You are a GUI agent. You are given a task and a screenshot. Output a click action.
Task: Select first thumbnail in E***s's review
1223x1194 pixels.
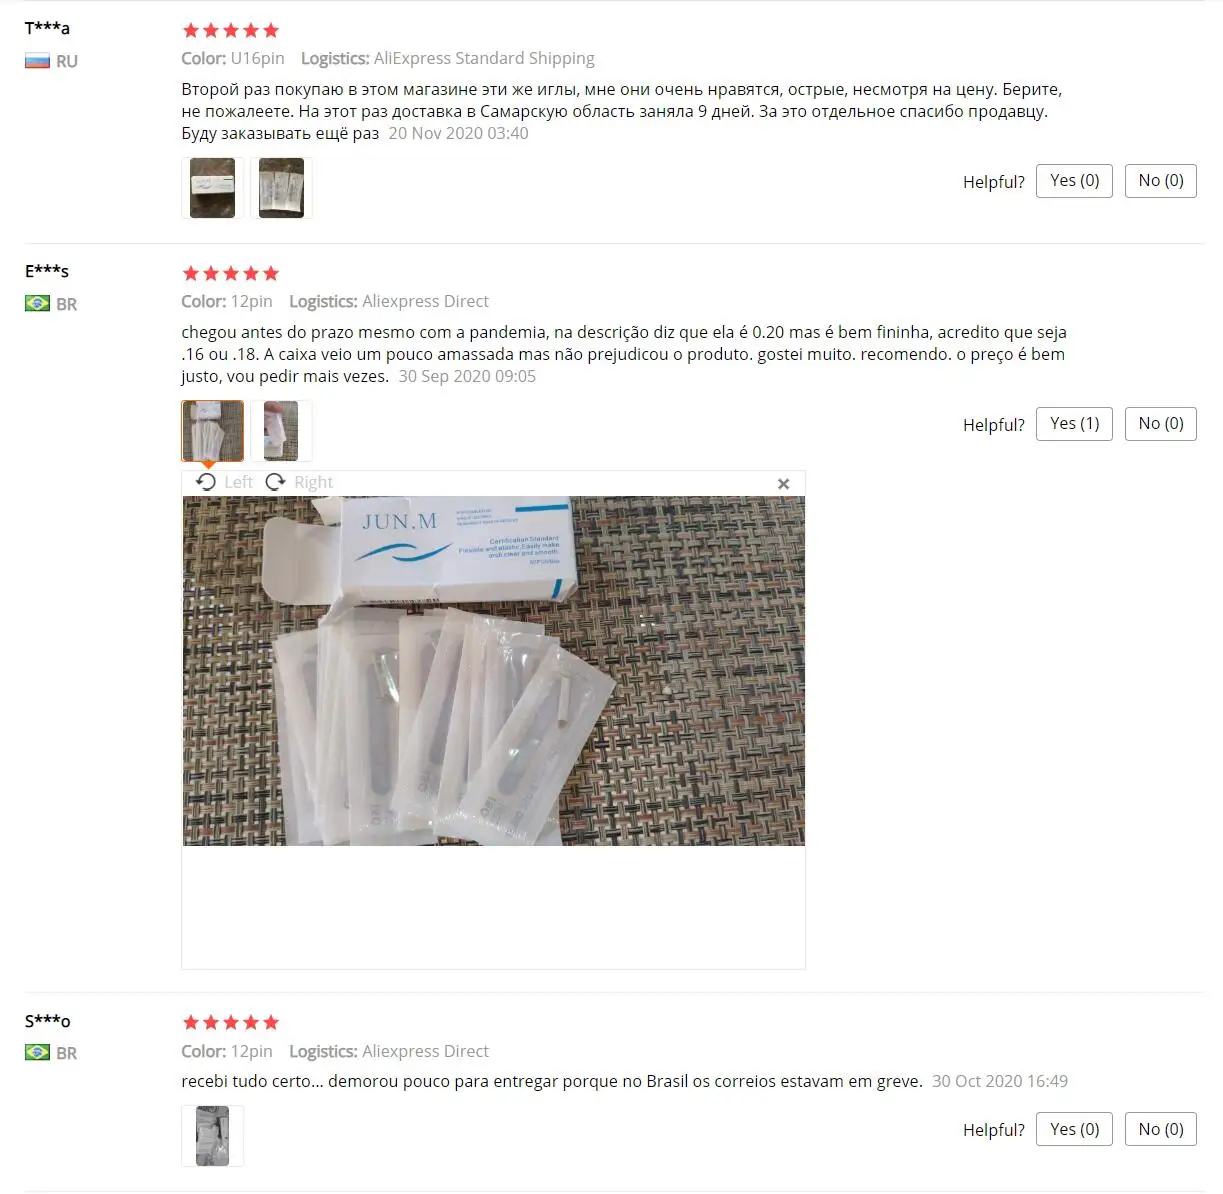212,431
